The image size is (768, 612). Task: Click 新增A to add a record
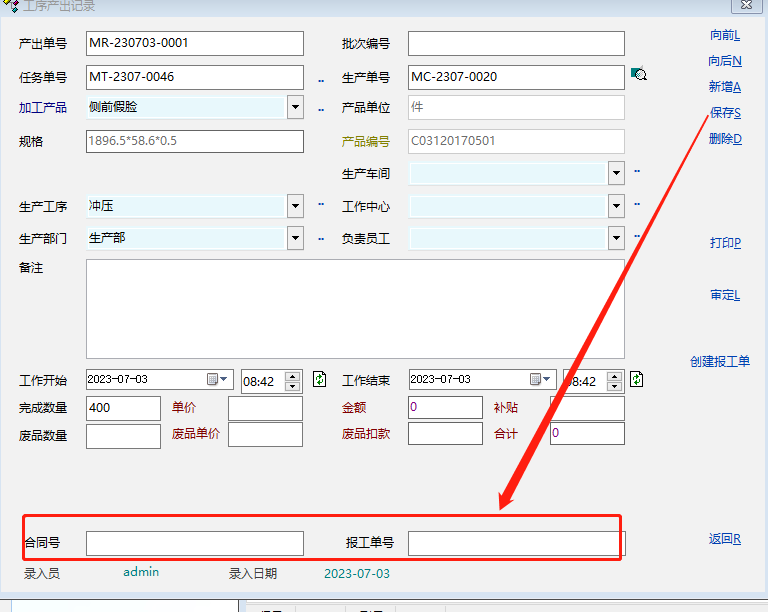725,87
